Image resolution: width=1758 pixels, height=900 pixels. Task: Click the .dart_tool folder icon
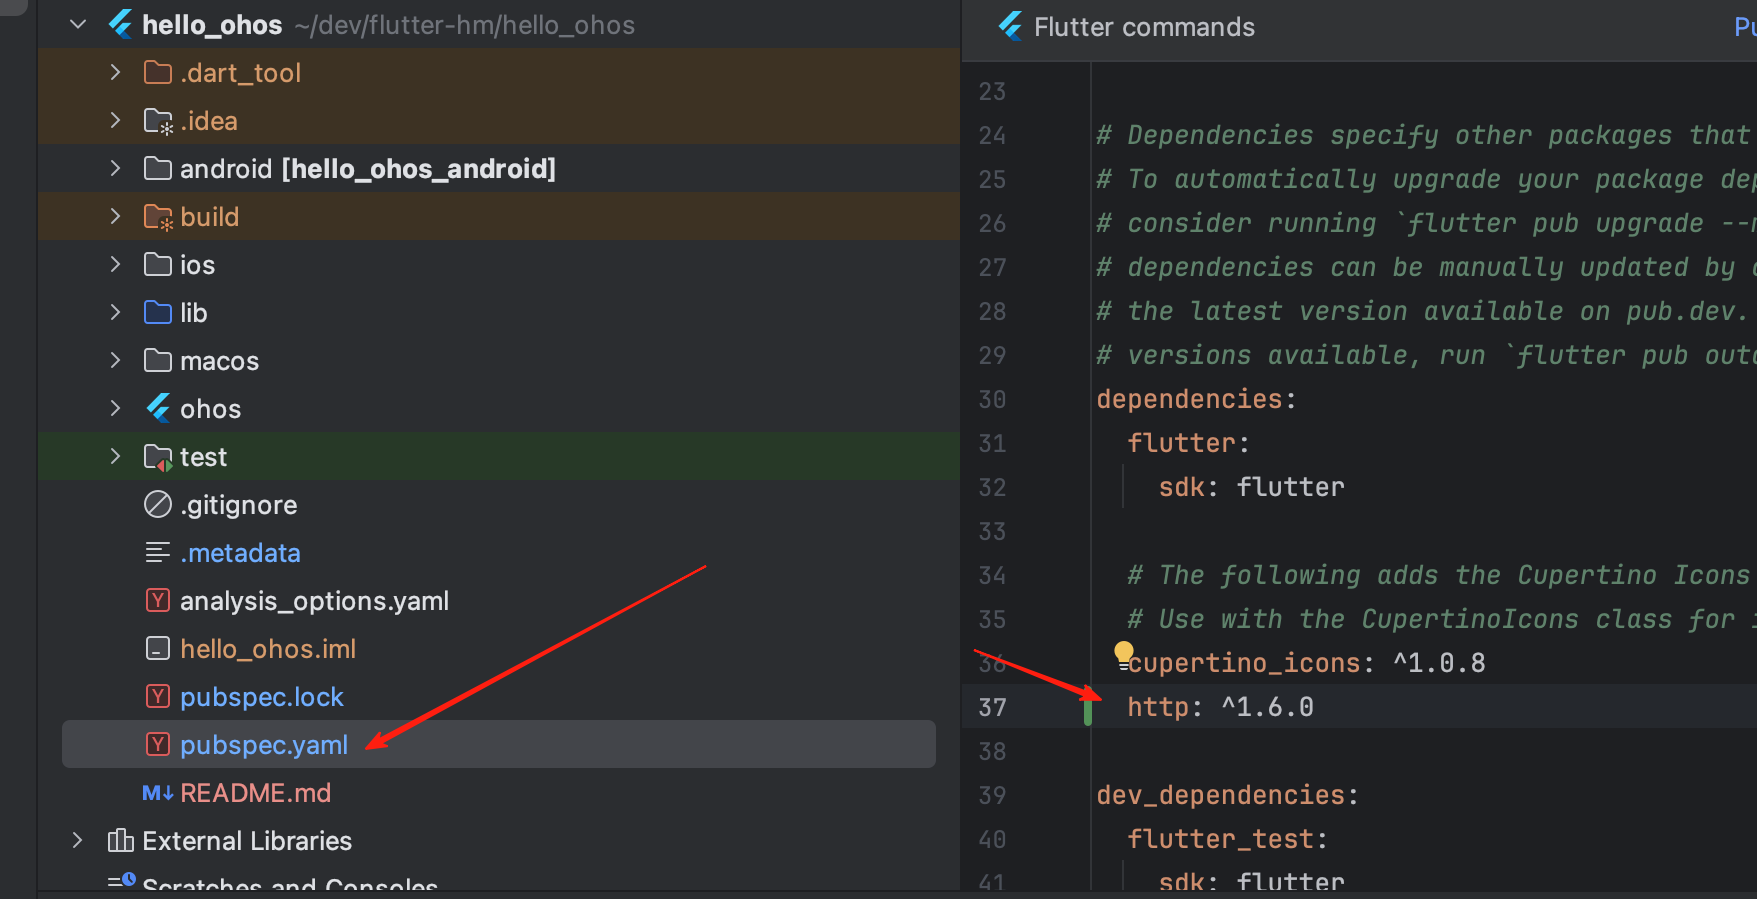158,72
